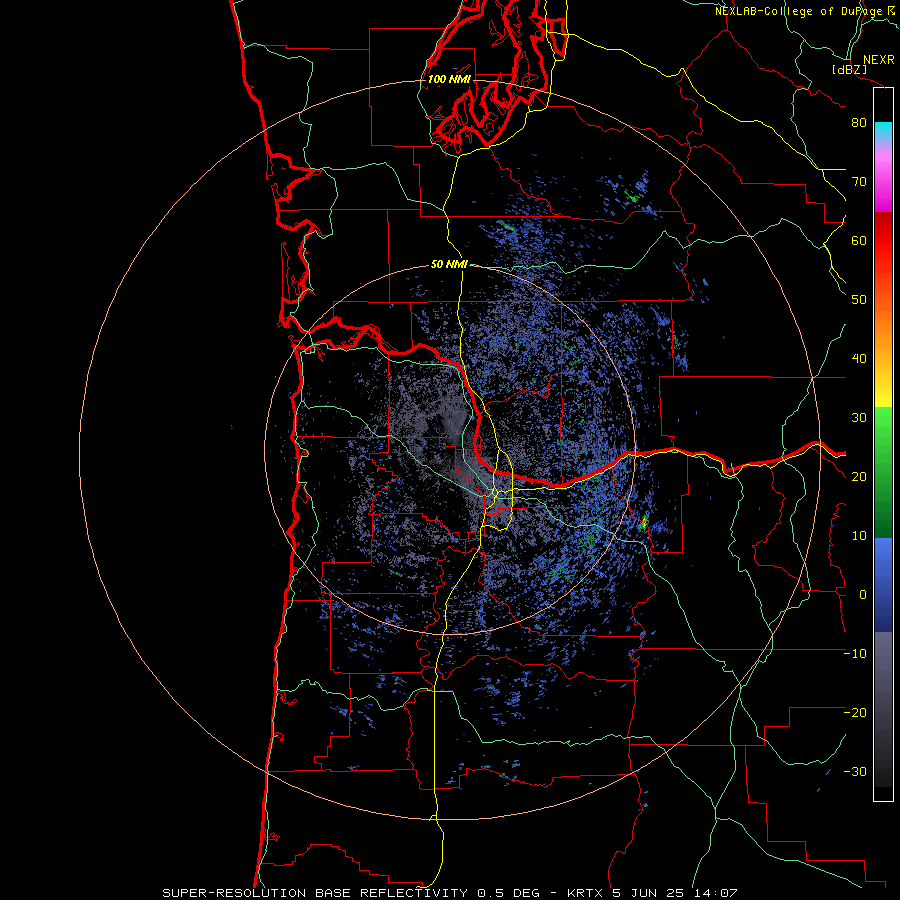Viewport: 900px width, 900px height.
Task: Click the '50 NMI' range ring label
Action: click(x=449, y=265)
